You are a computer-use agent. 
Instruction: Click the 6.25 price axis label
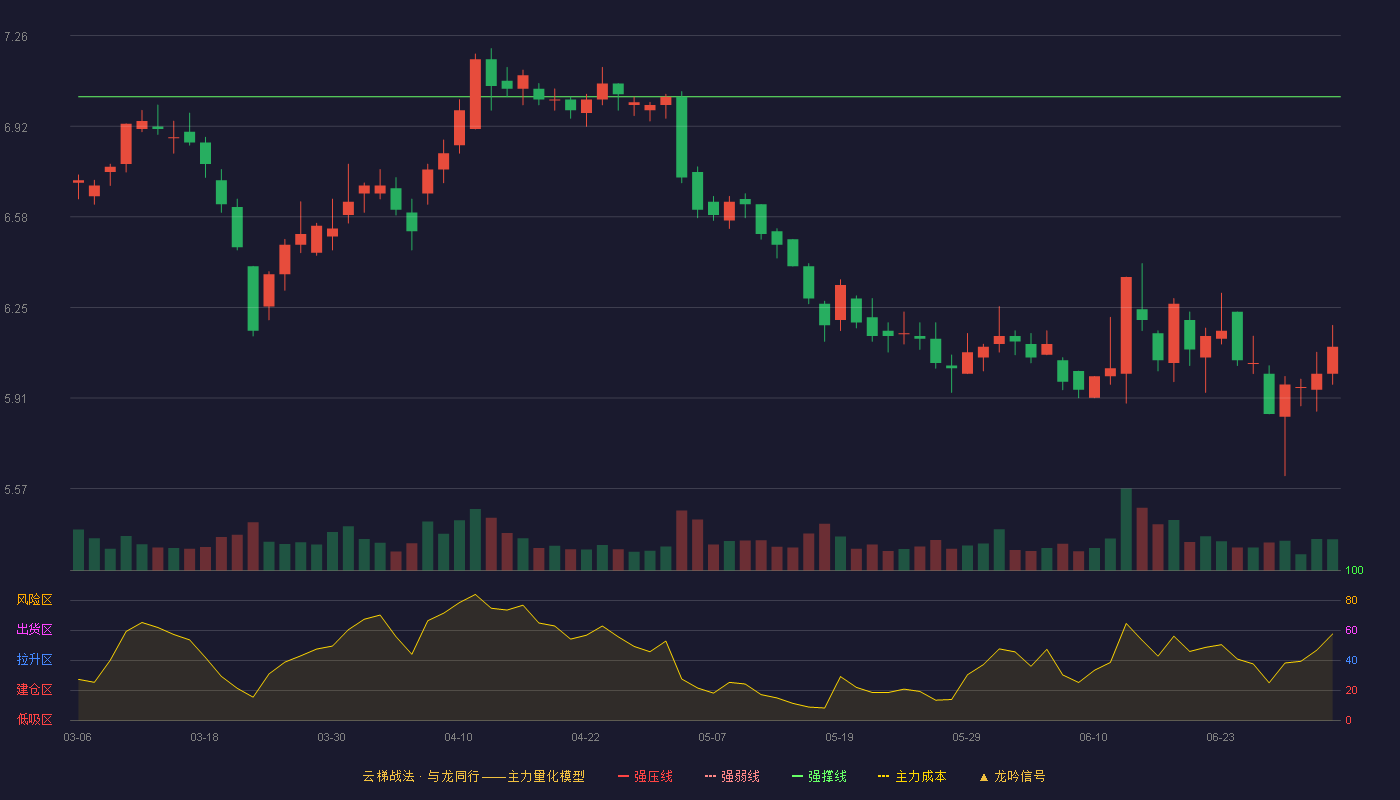coord(16,309)
